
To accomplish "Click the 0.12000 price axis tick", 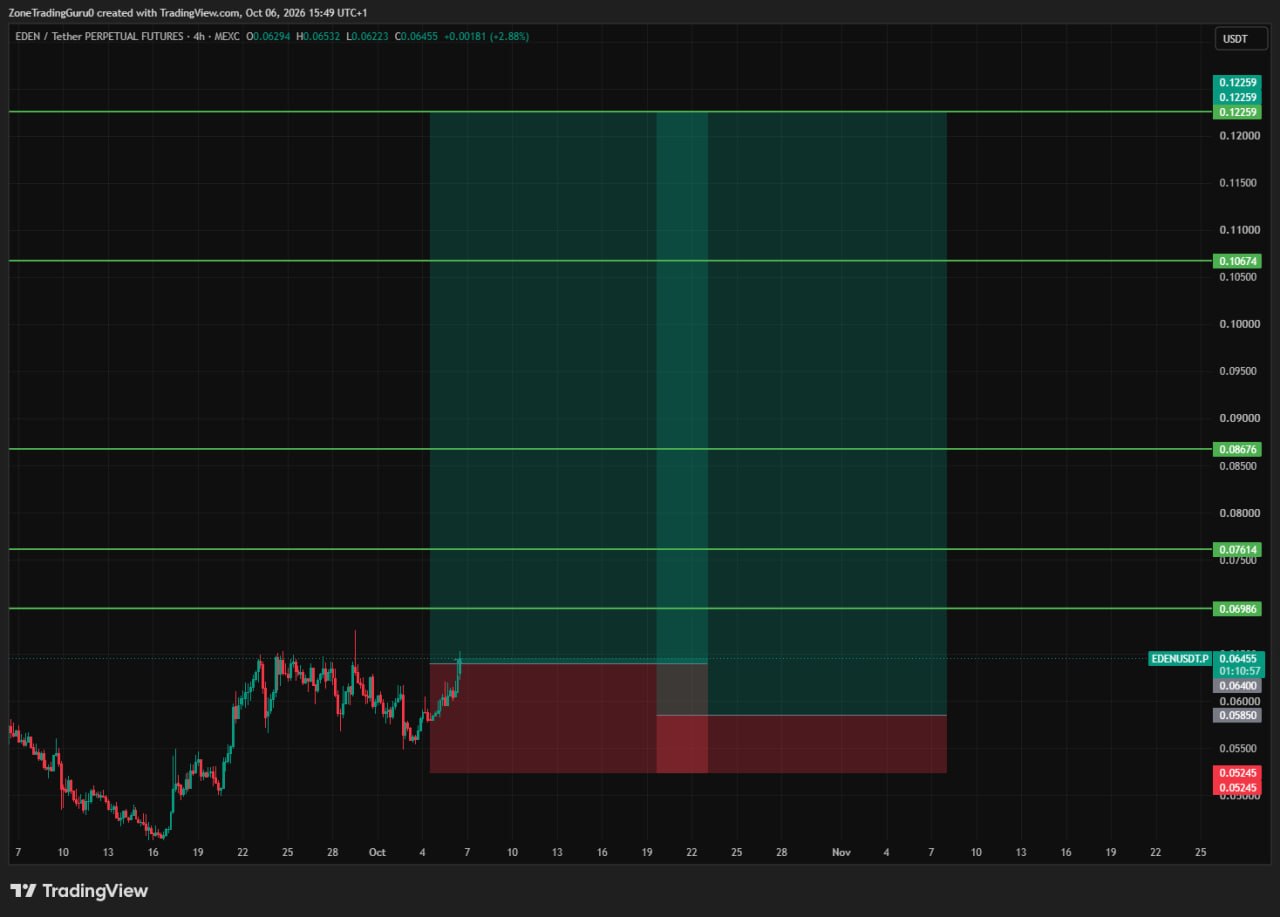I will [x=1238, y=136].
